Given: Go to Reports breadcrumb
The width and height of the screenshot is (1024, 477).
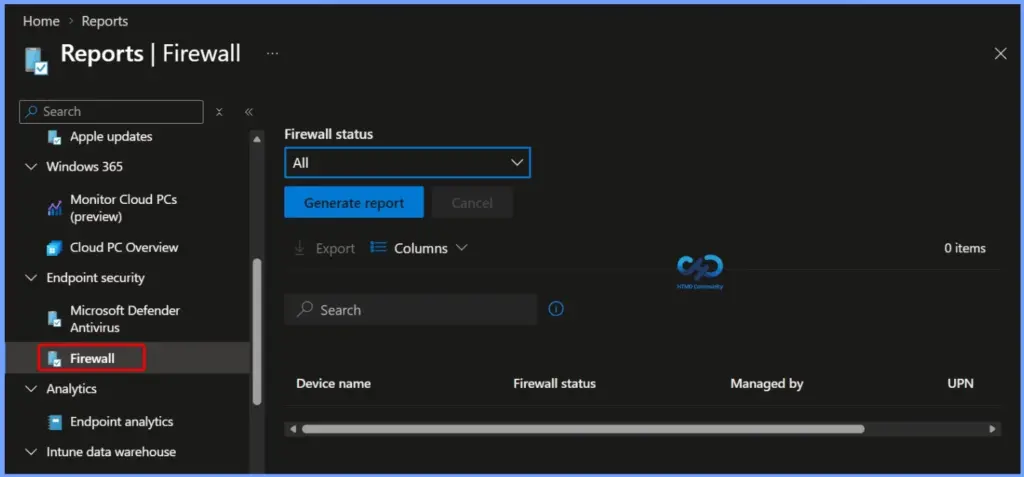Looking at the screenshot, I should 104,21.
